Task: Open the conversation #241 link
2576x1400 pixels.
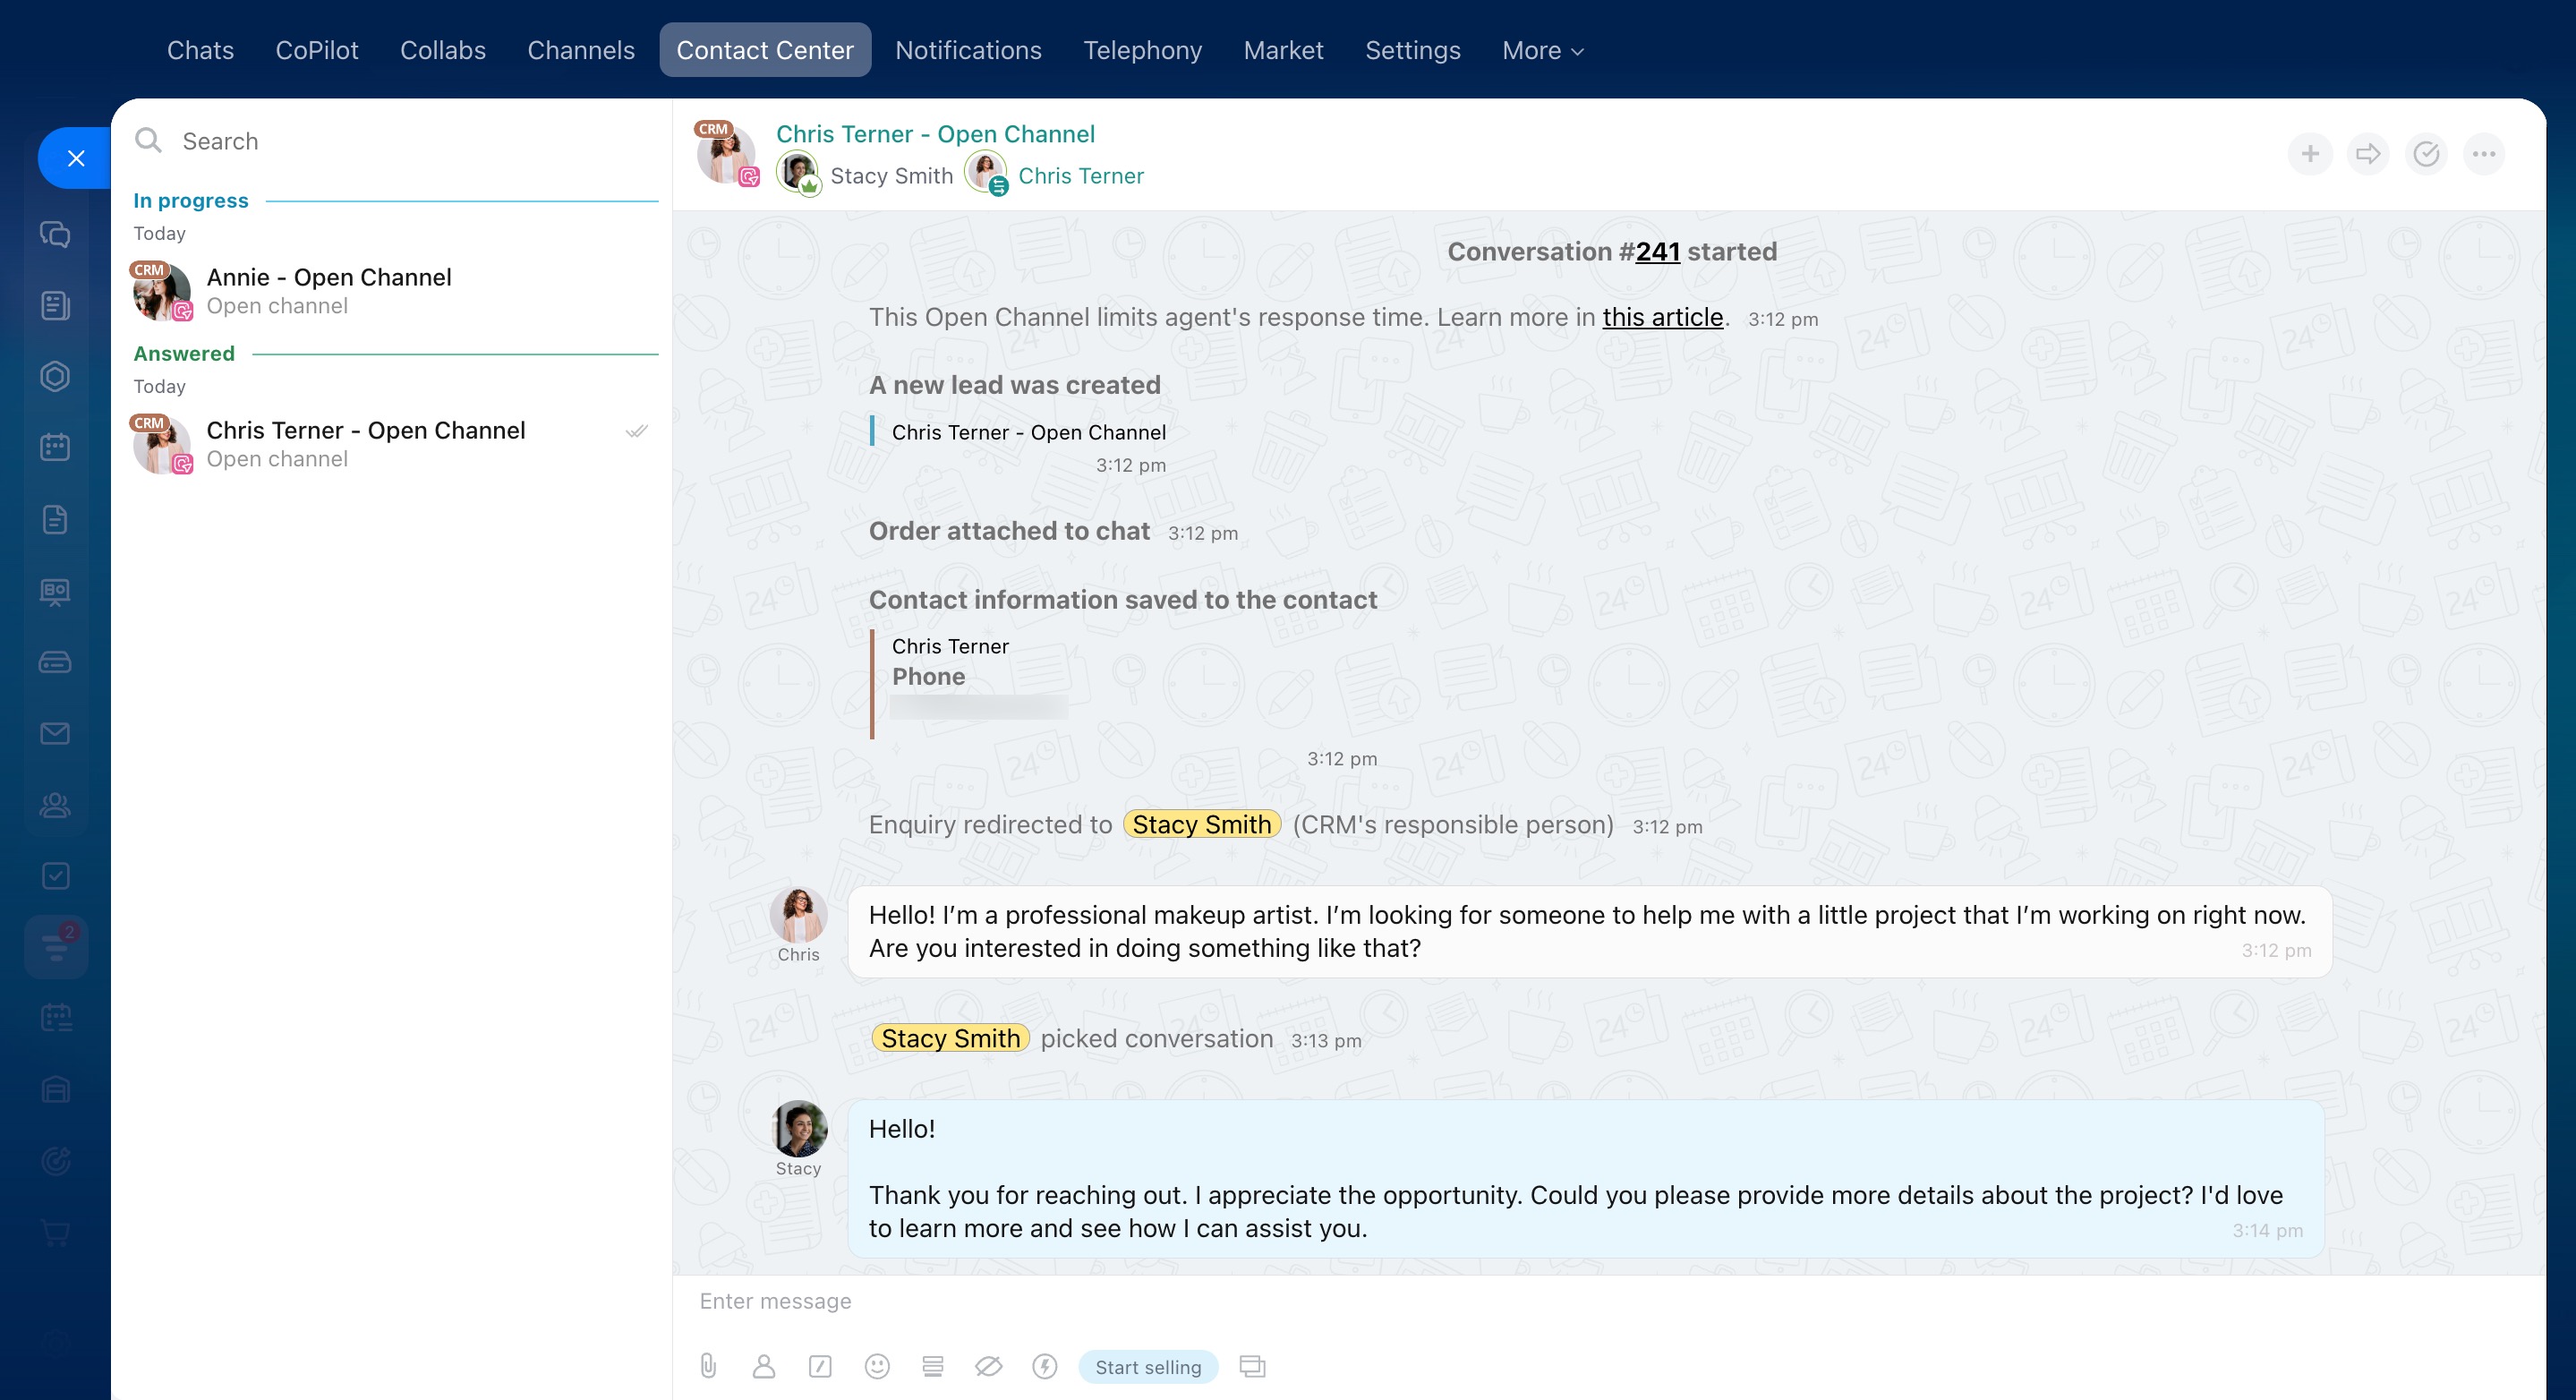Action: tap(1657, 251)
